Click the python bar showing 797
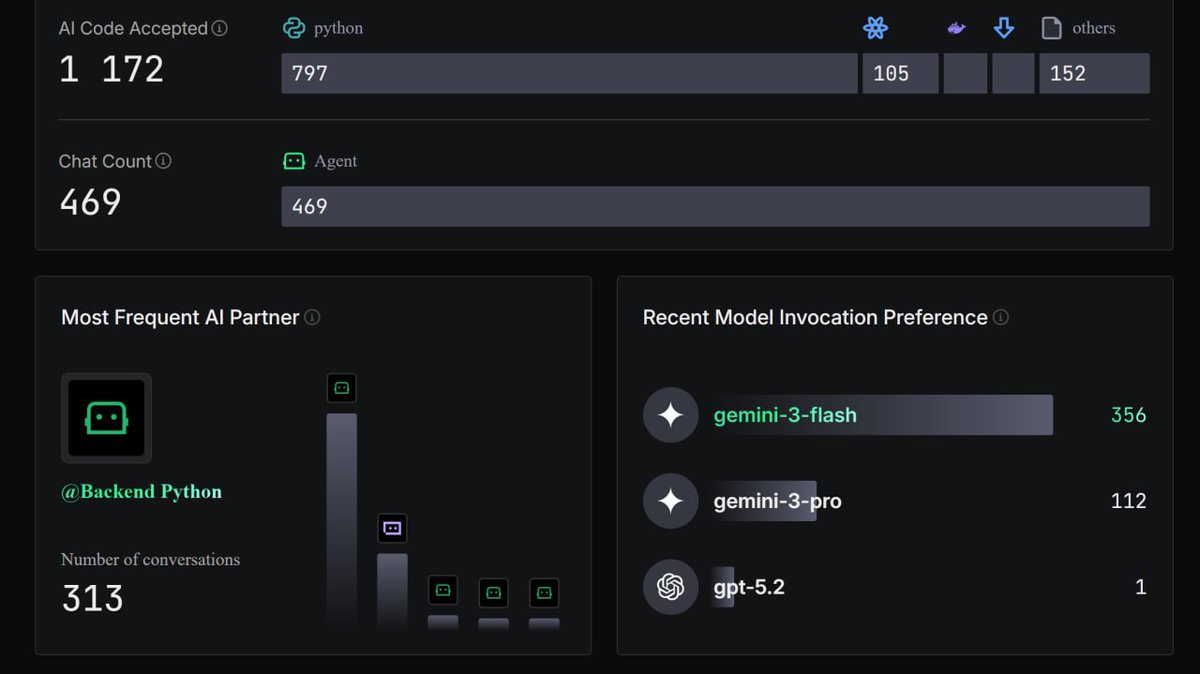The image size is (1200, 674). (569, 73)
